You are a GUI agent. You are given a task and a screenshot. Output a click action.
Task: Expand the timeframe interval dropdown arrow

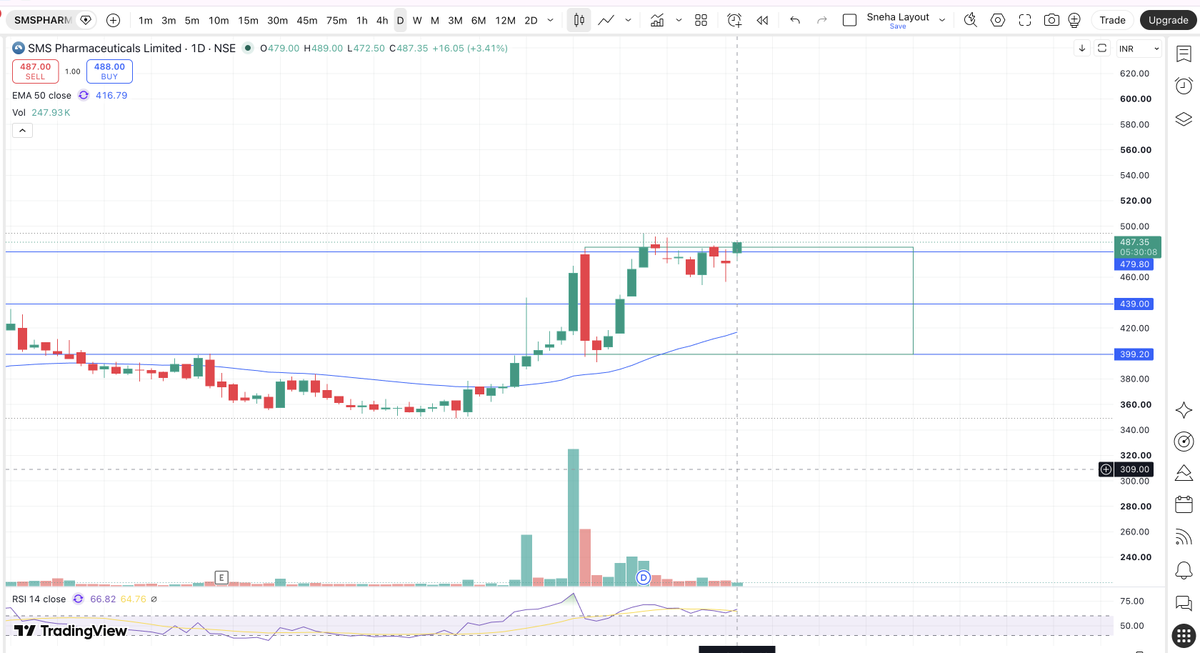coord(552,20)
